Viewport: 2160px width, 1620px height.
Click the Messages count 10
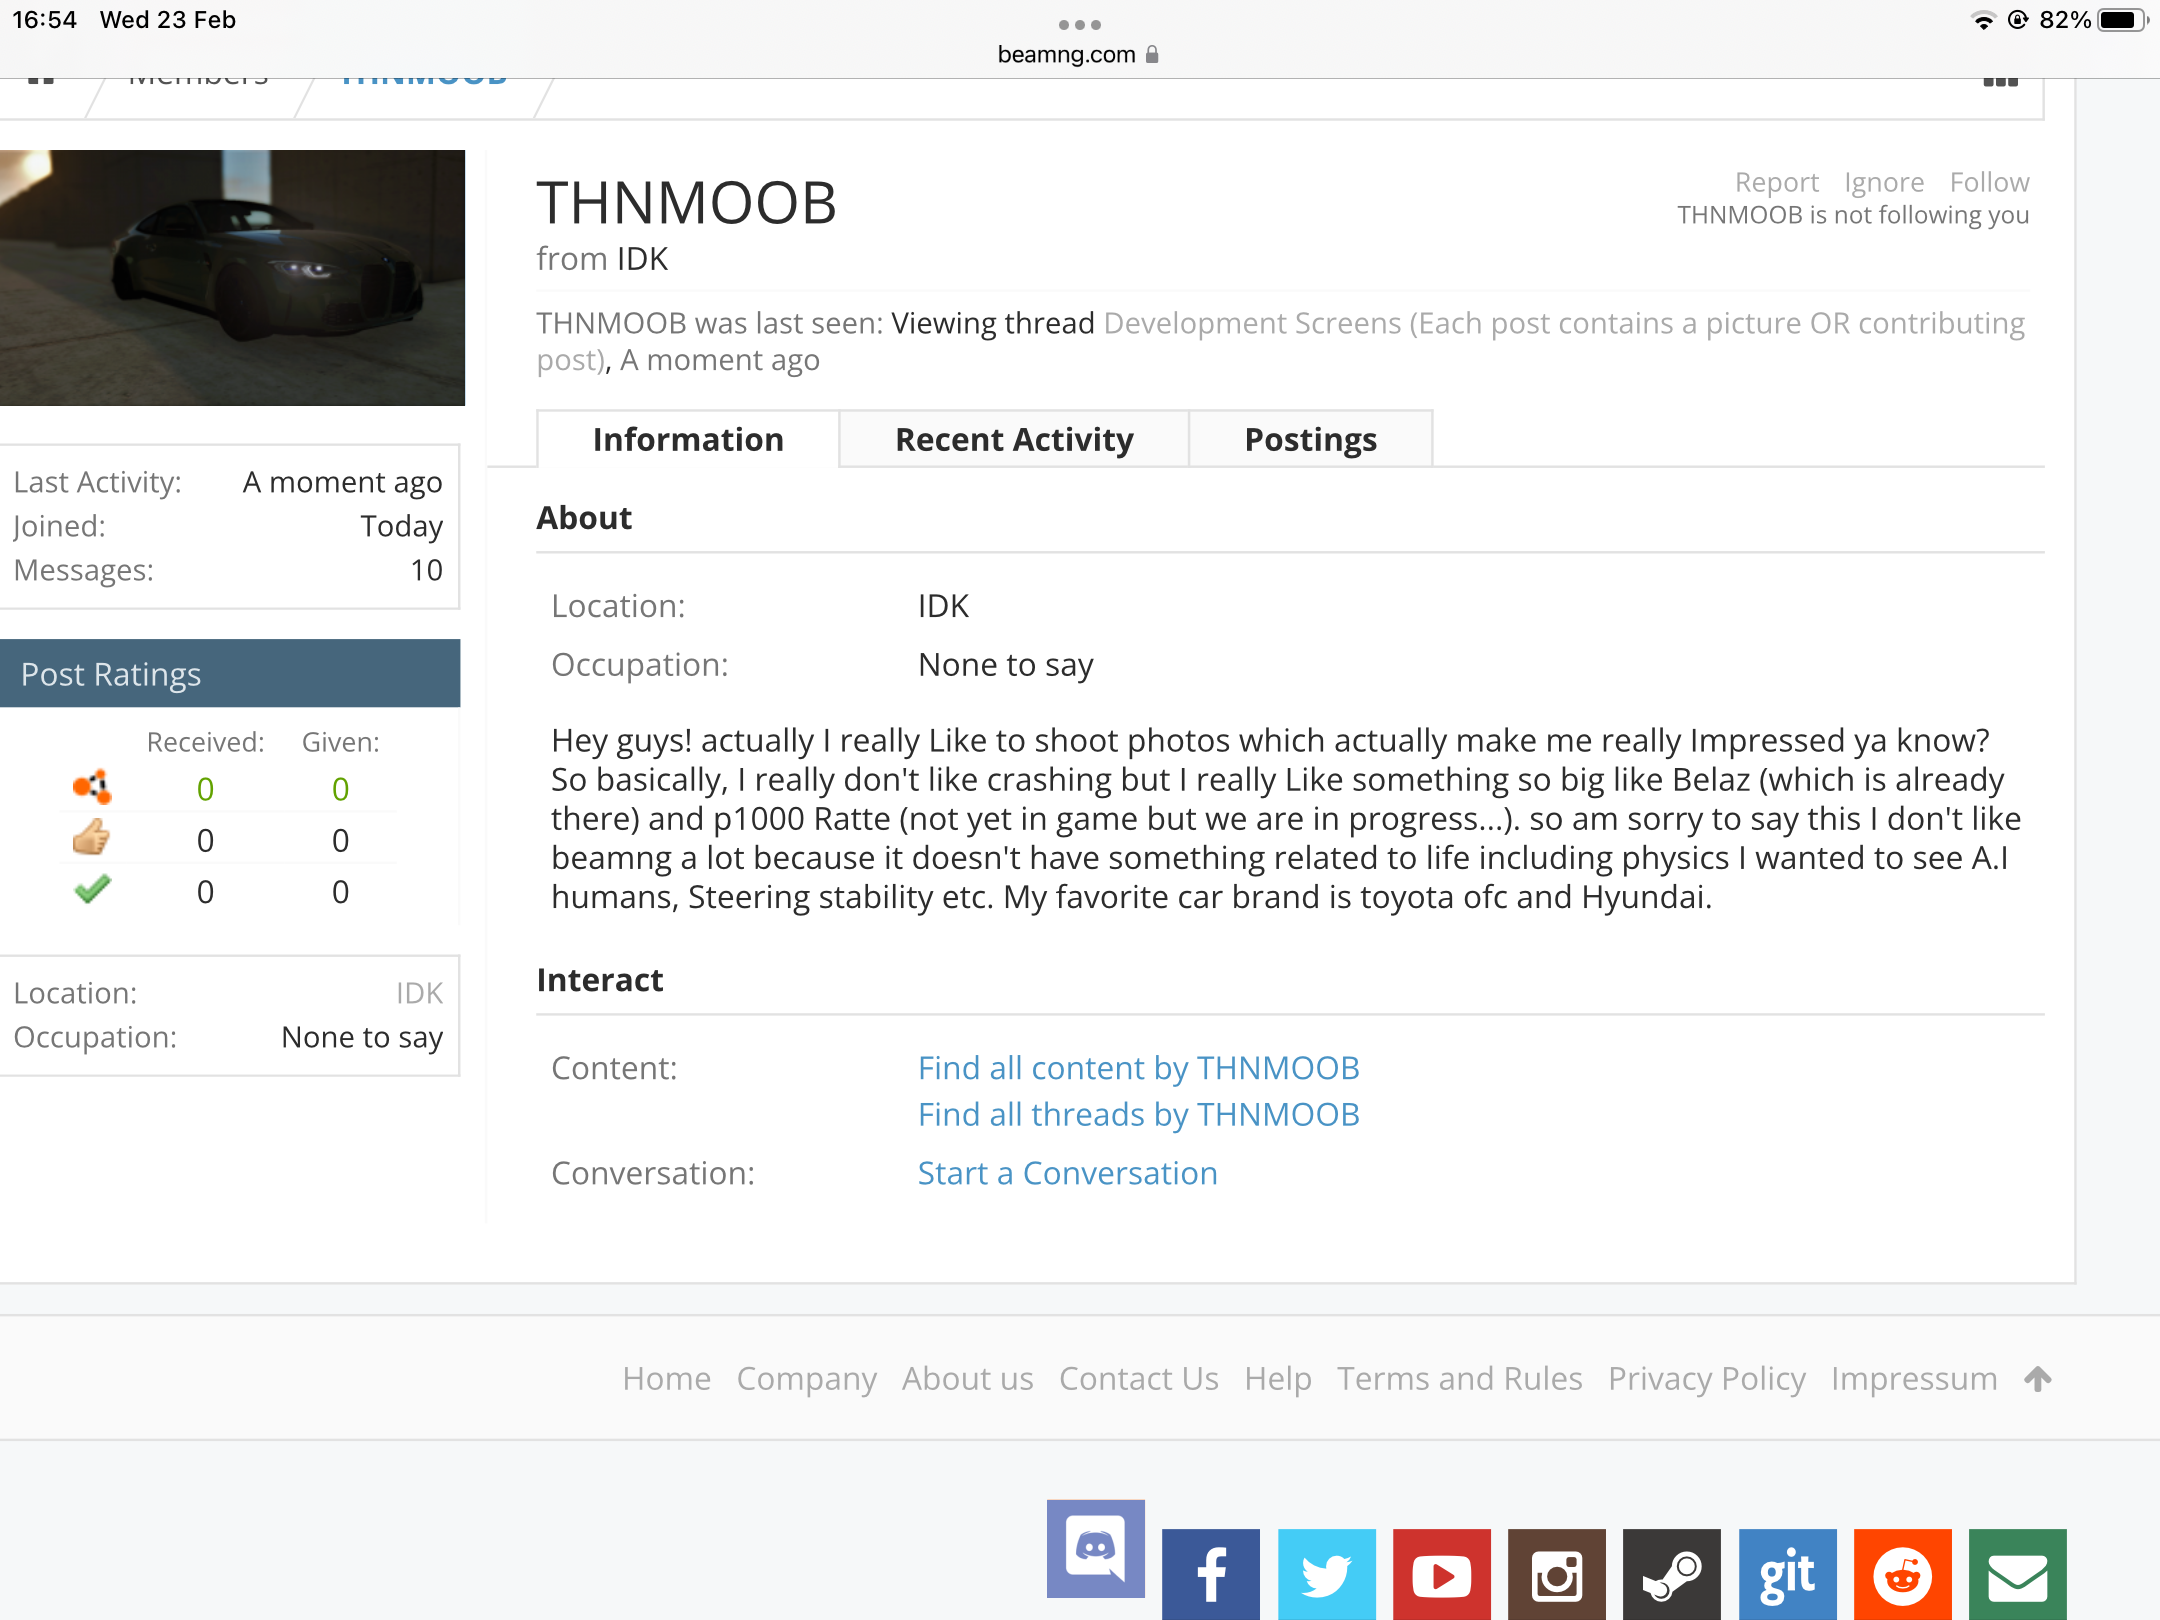(426, 570)
